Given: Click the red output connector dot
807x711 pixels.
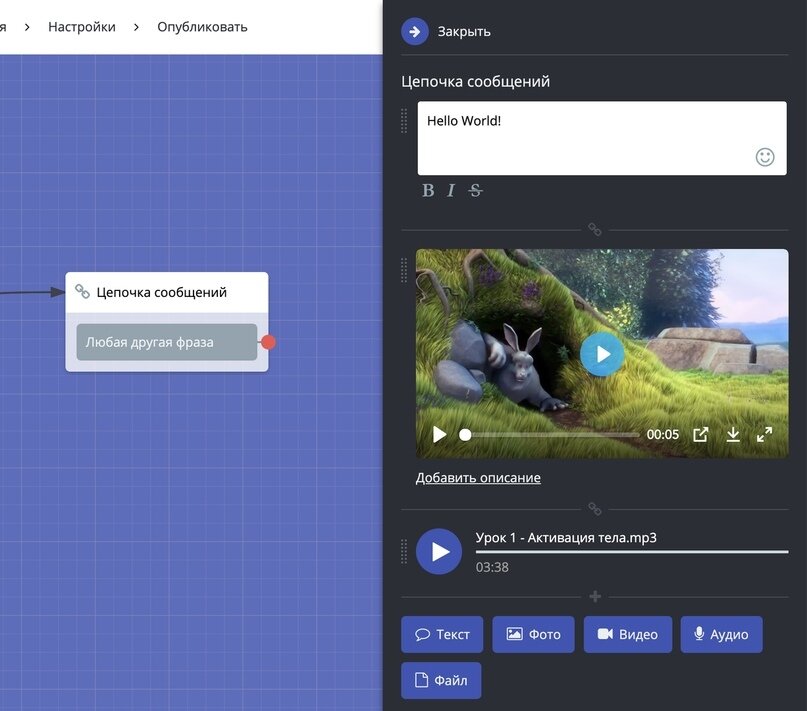Looking at the screenshot, I should pos(268,342).
